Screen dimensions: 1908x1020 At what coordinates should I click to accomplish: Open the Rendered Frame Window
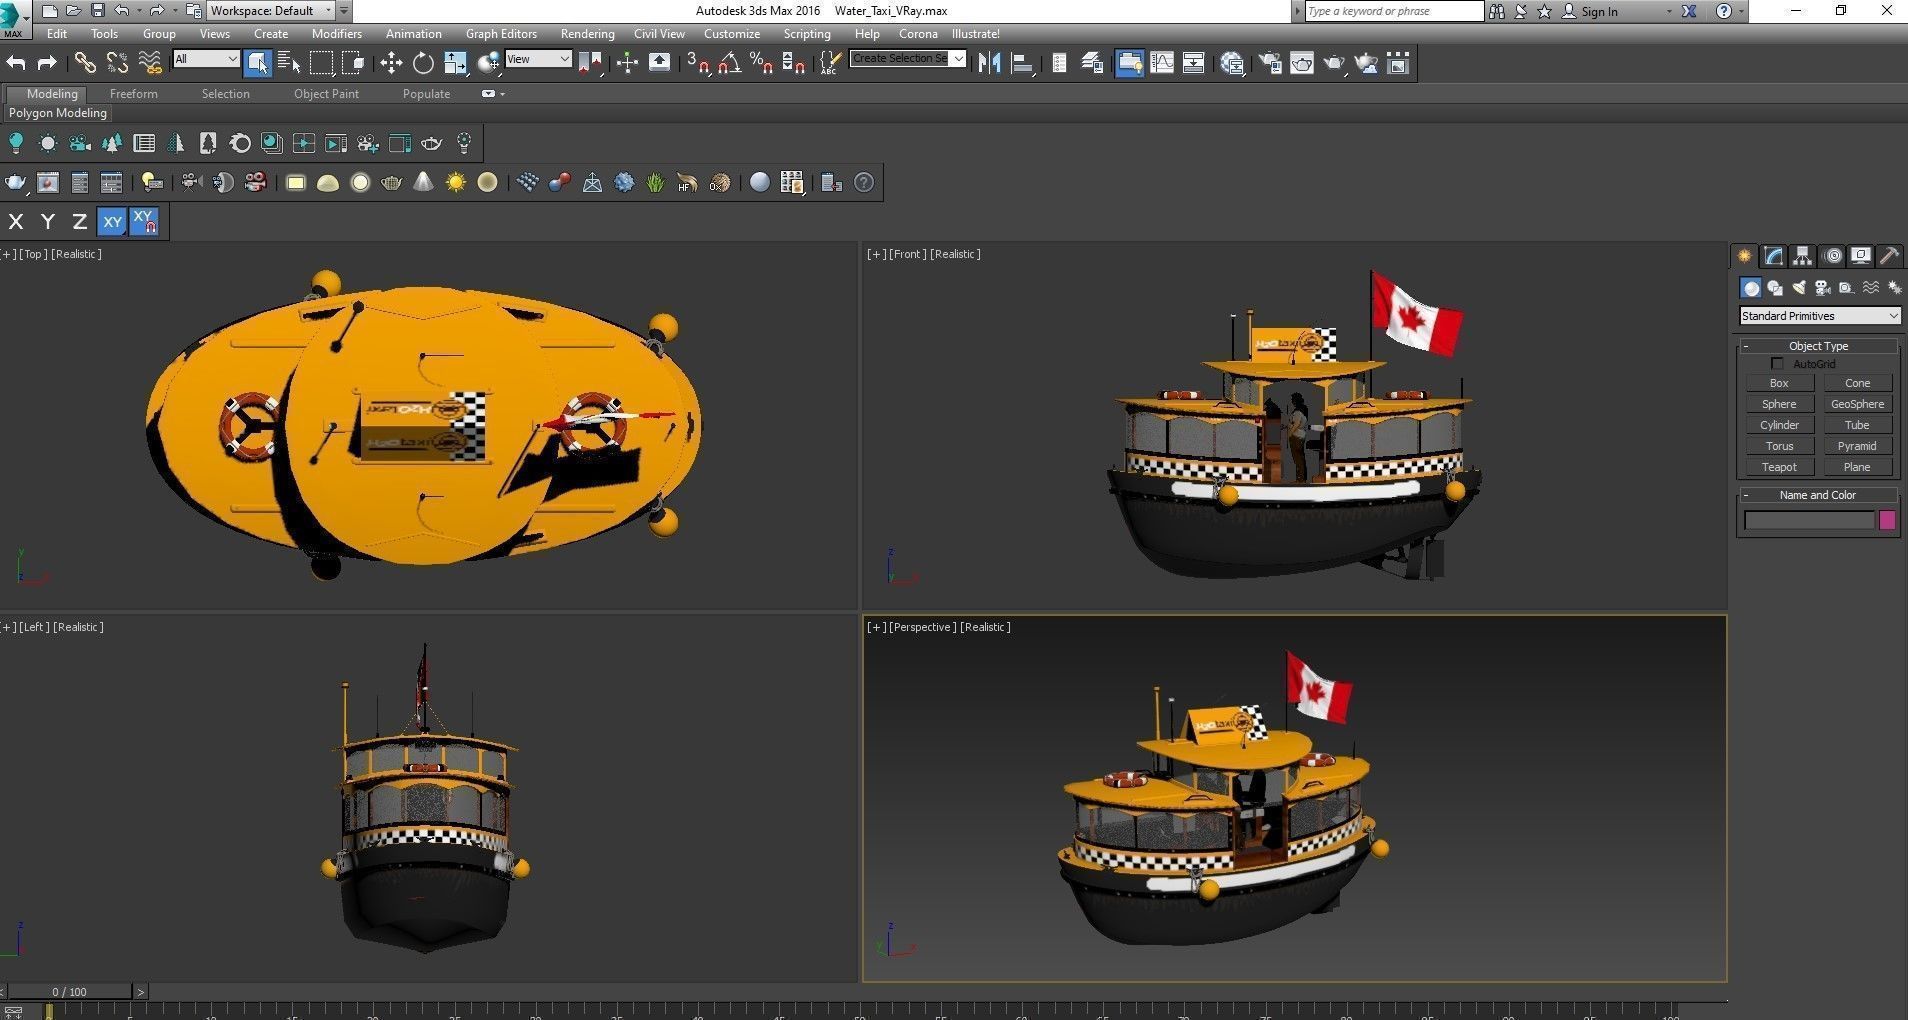pos(1302,63)
